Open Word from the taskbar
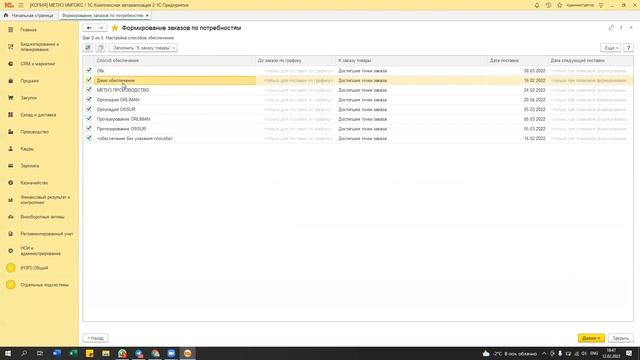The width and height of the screenshot is (640, 360). point(57,353)
